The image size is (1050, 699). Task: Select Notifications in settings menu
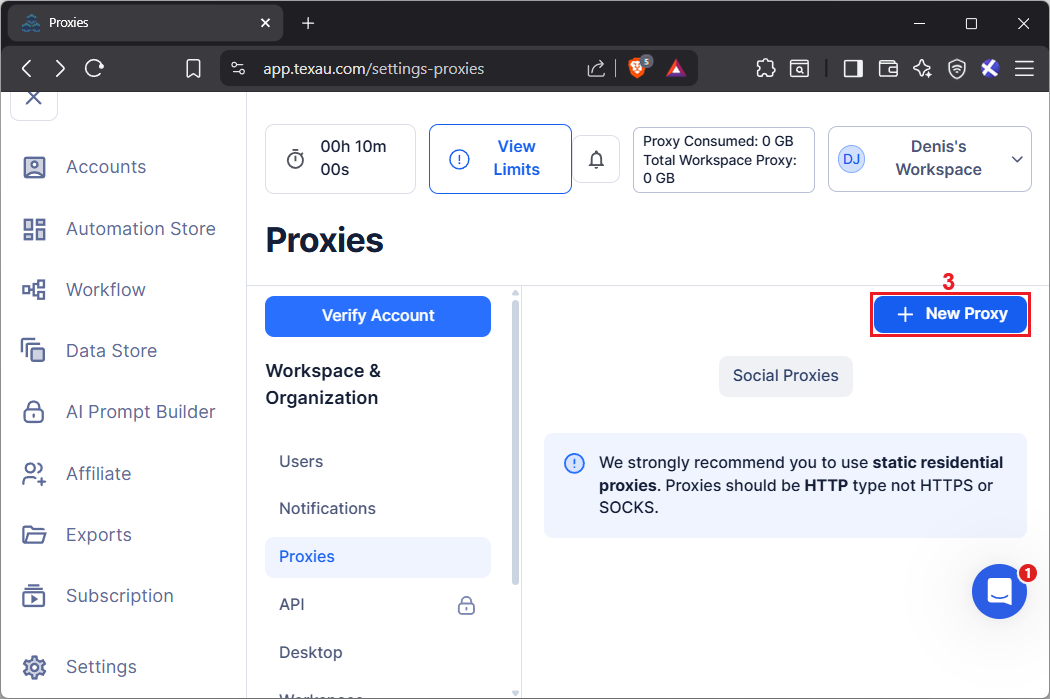pyautogui.click(x=327, y=508)
